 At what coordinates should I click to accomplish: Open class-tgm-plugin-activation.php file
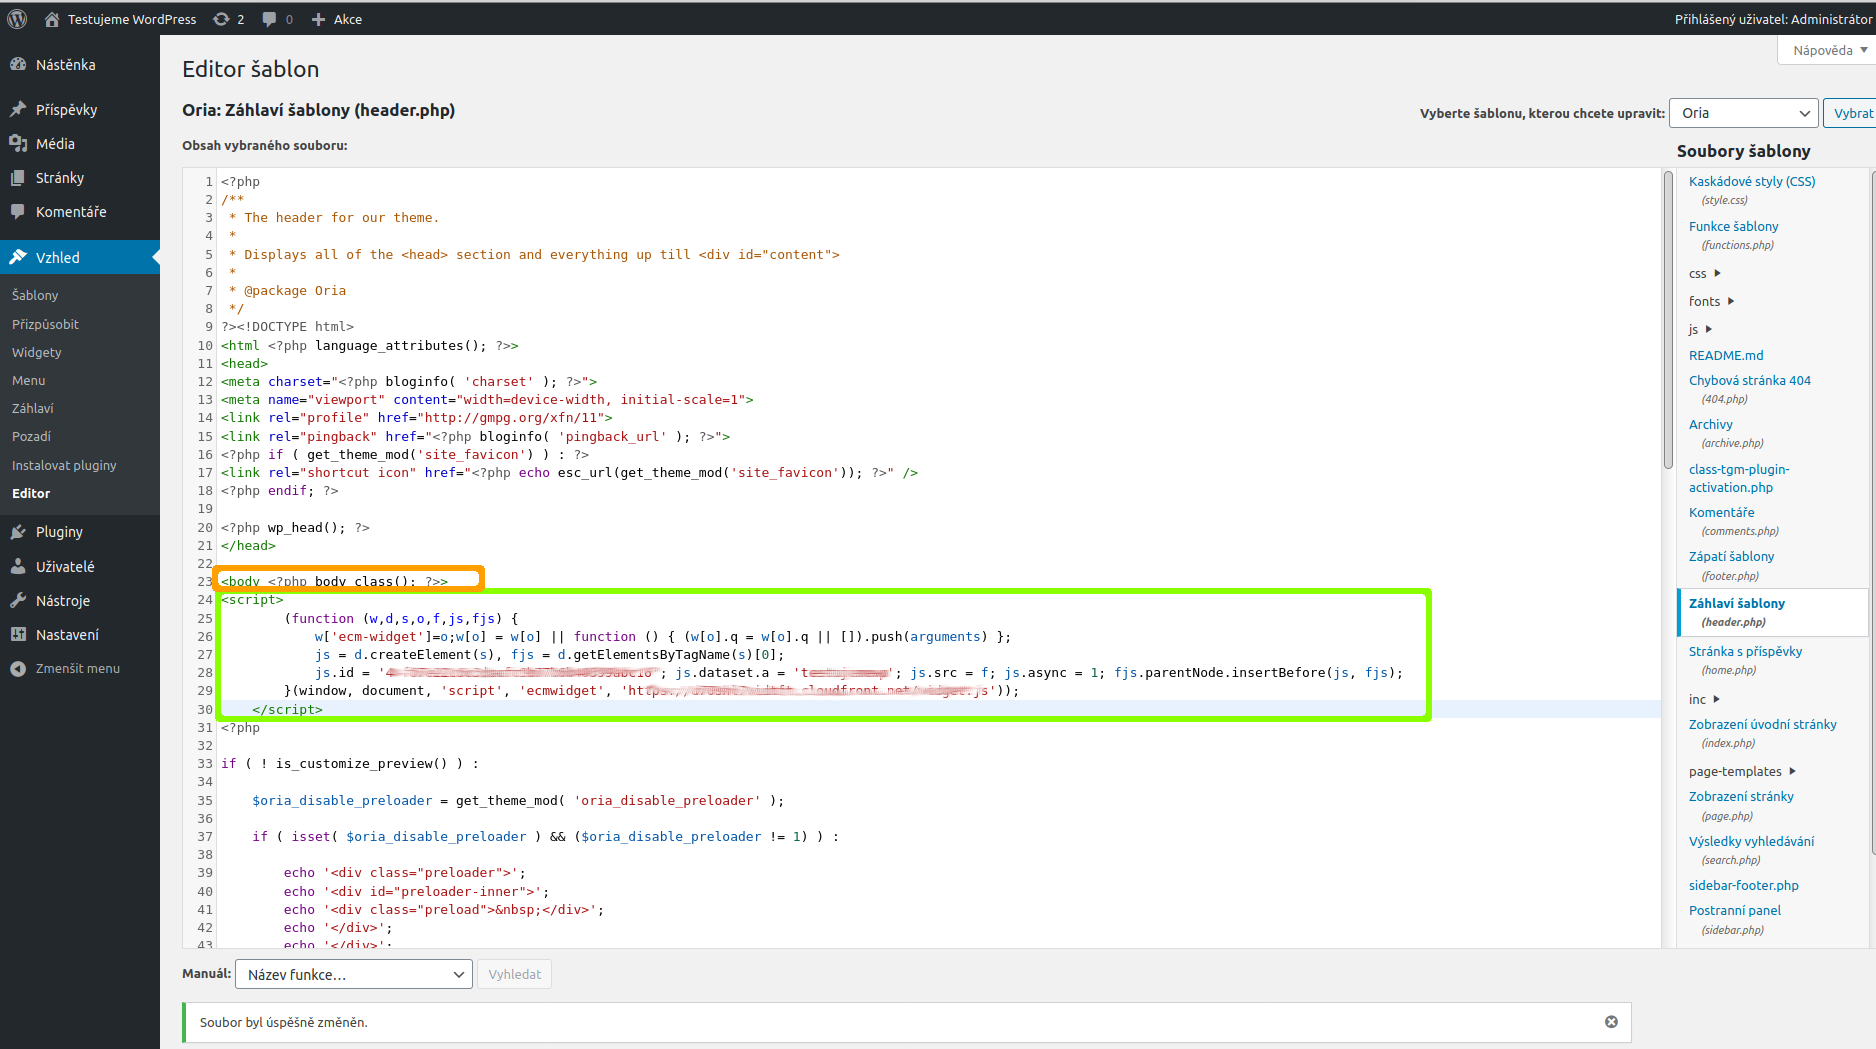[1739, 478]
